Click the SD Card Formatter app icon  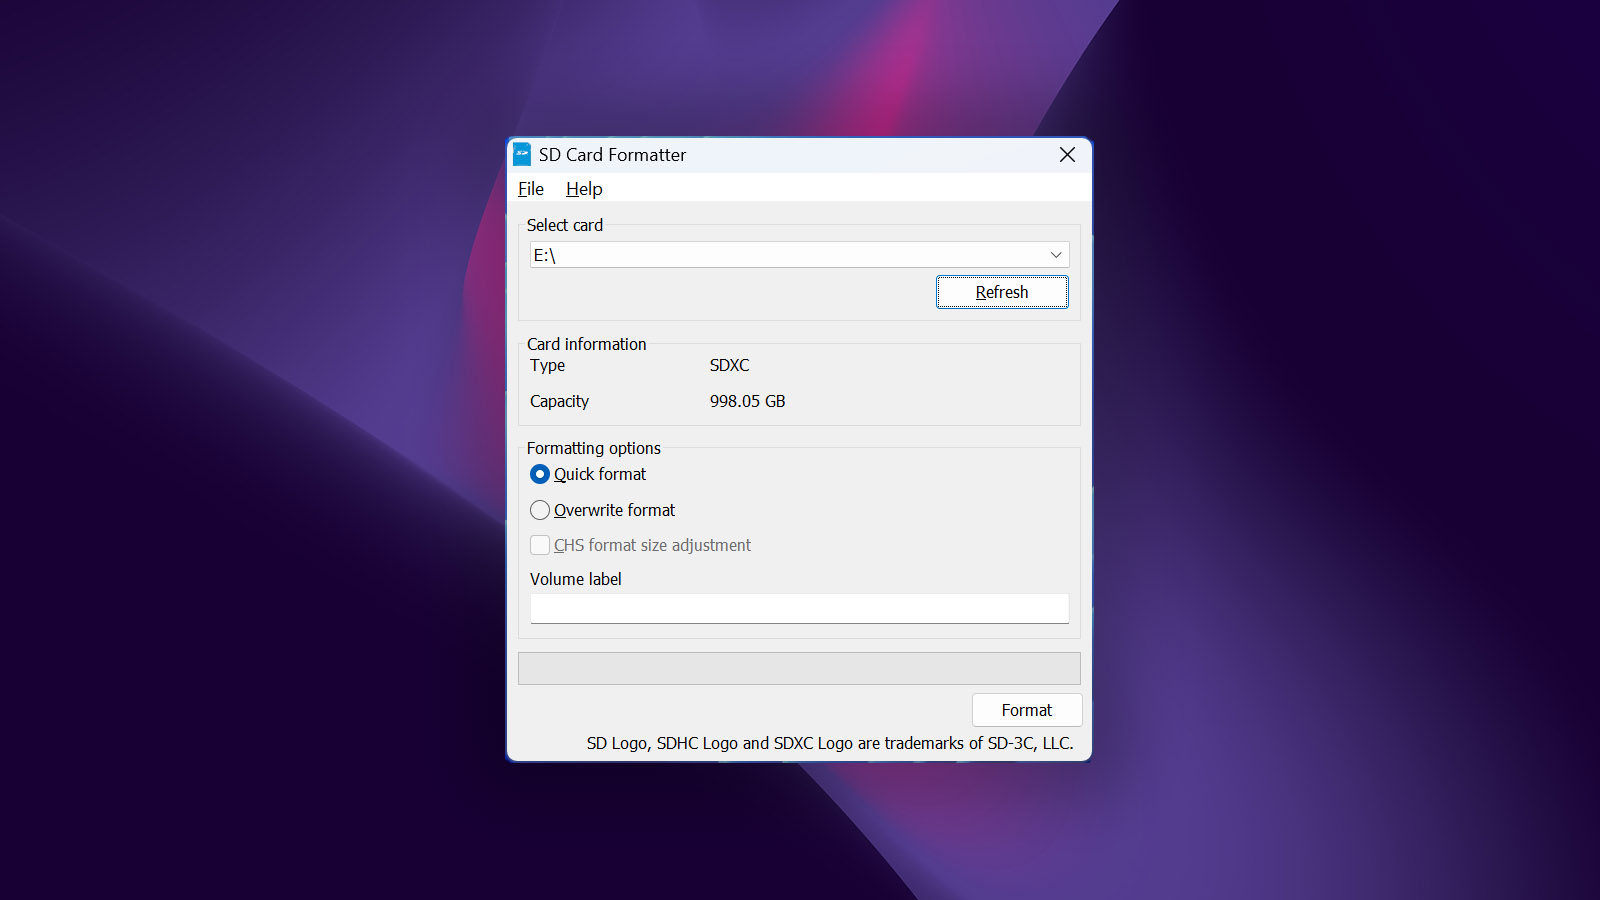522,154
